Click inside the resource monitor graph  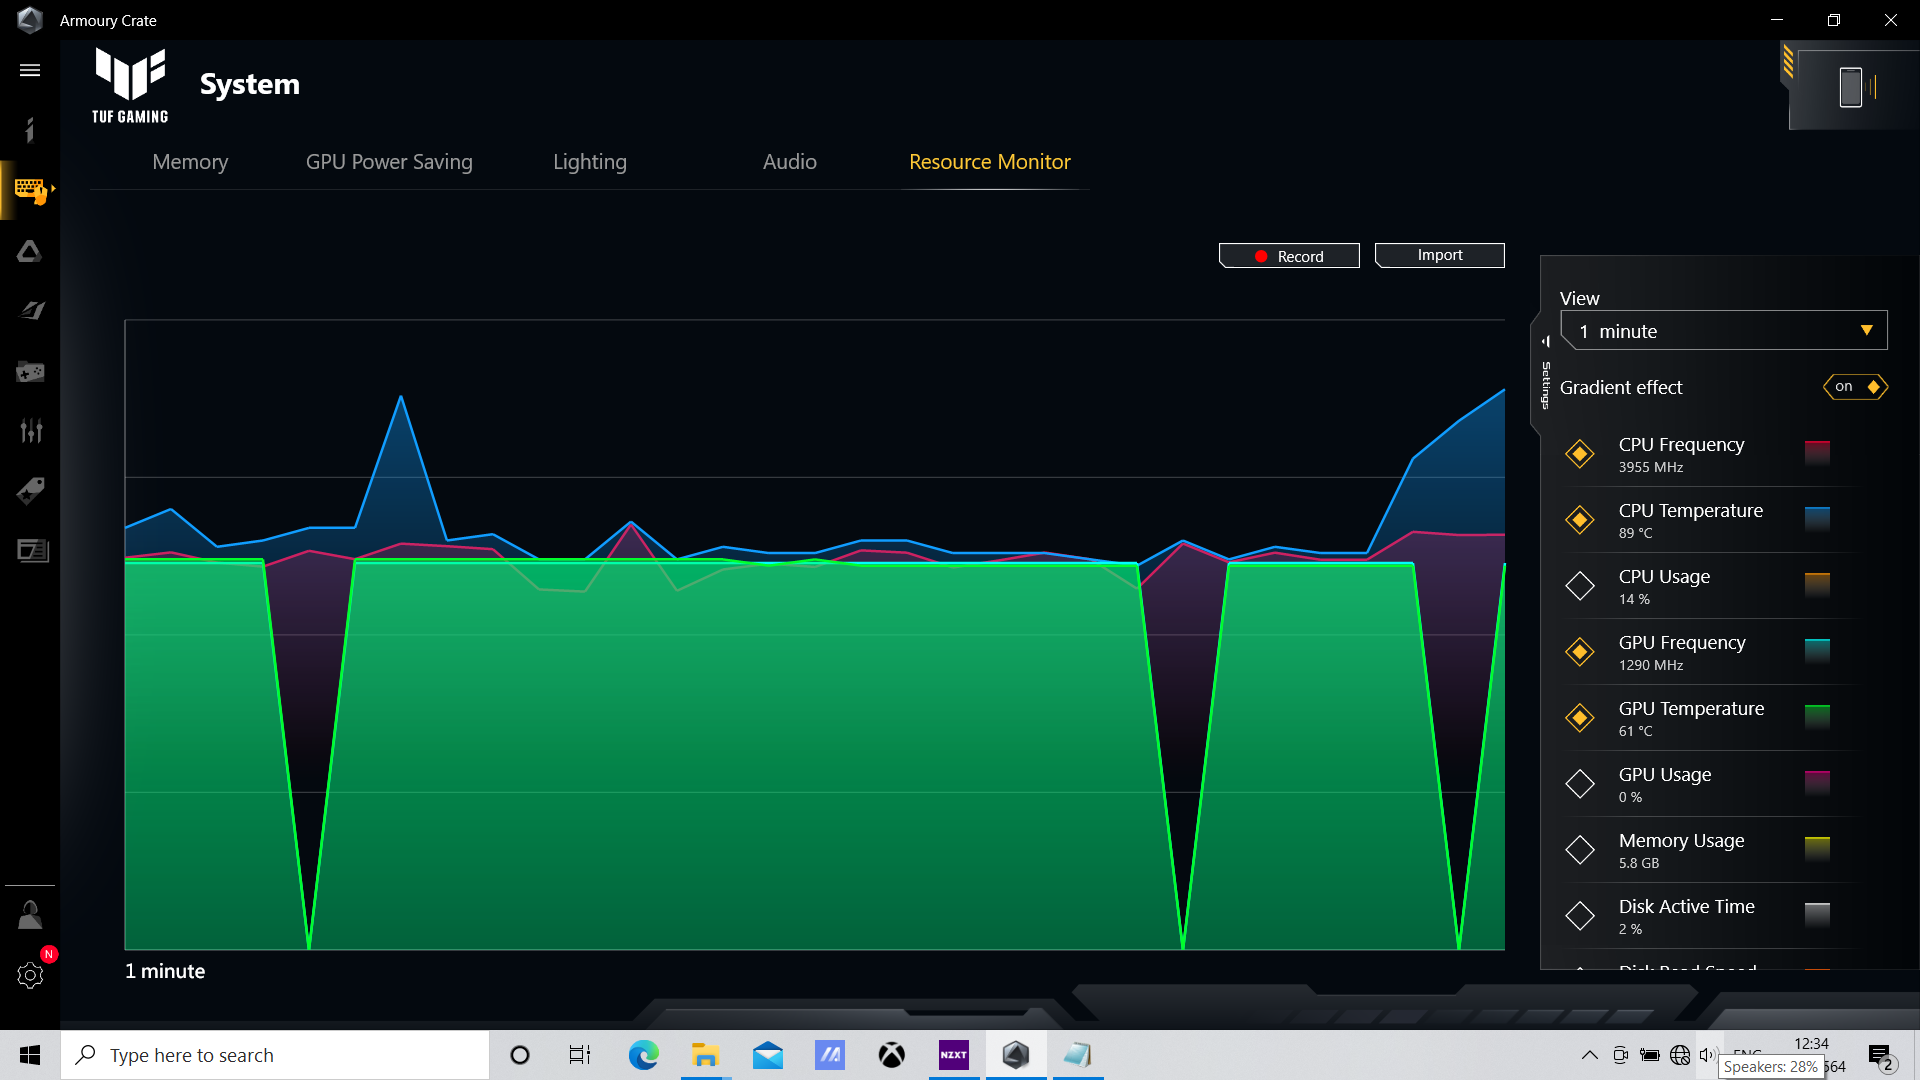click(x=814, y=635)
